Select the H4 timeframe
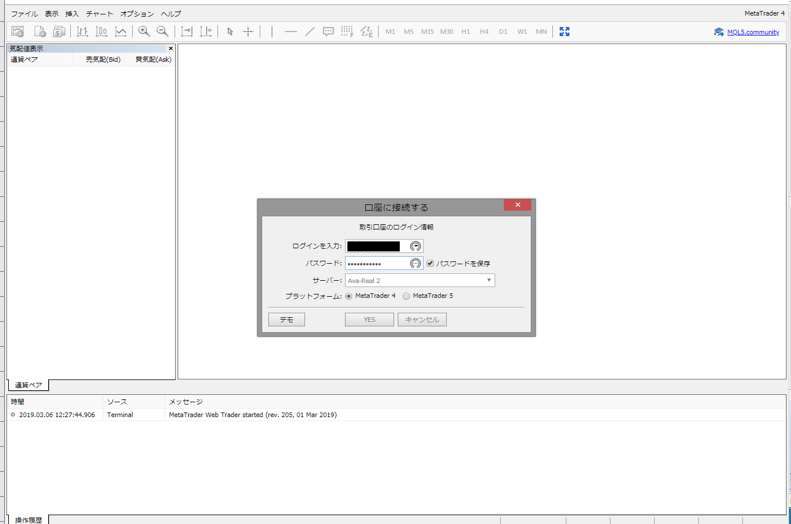This screenshot has height=524, width=791. click(x=484, y=32)
